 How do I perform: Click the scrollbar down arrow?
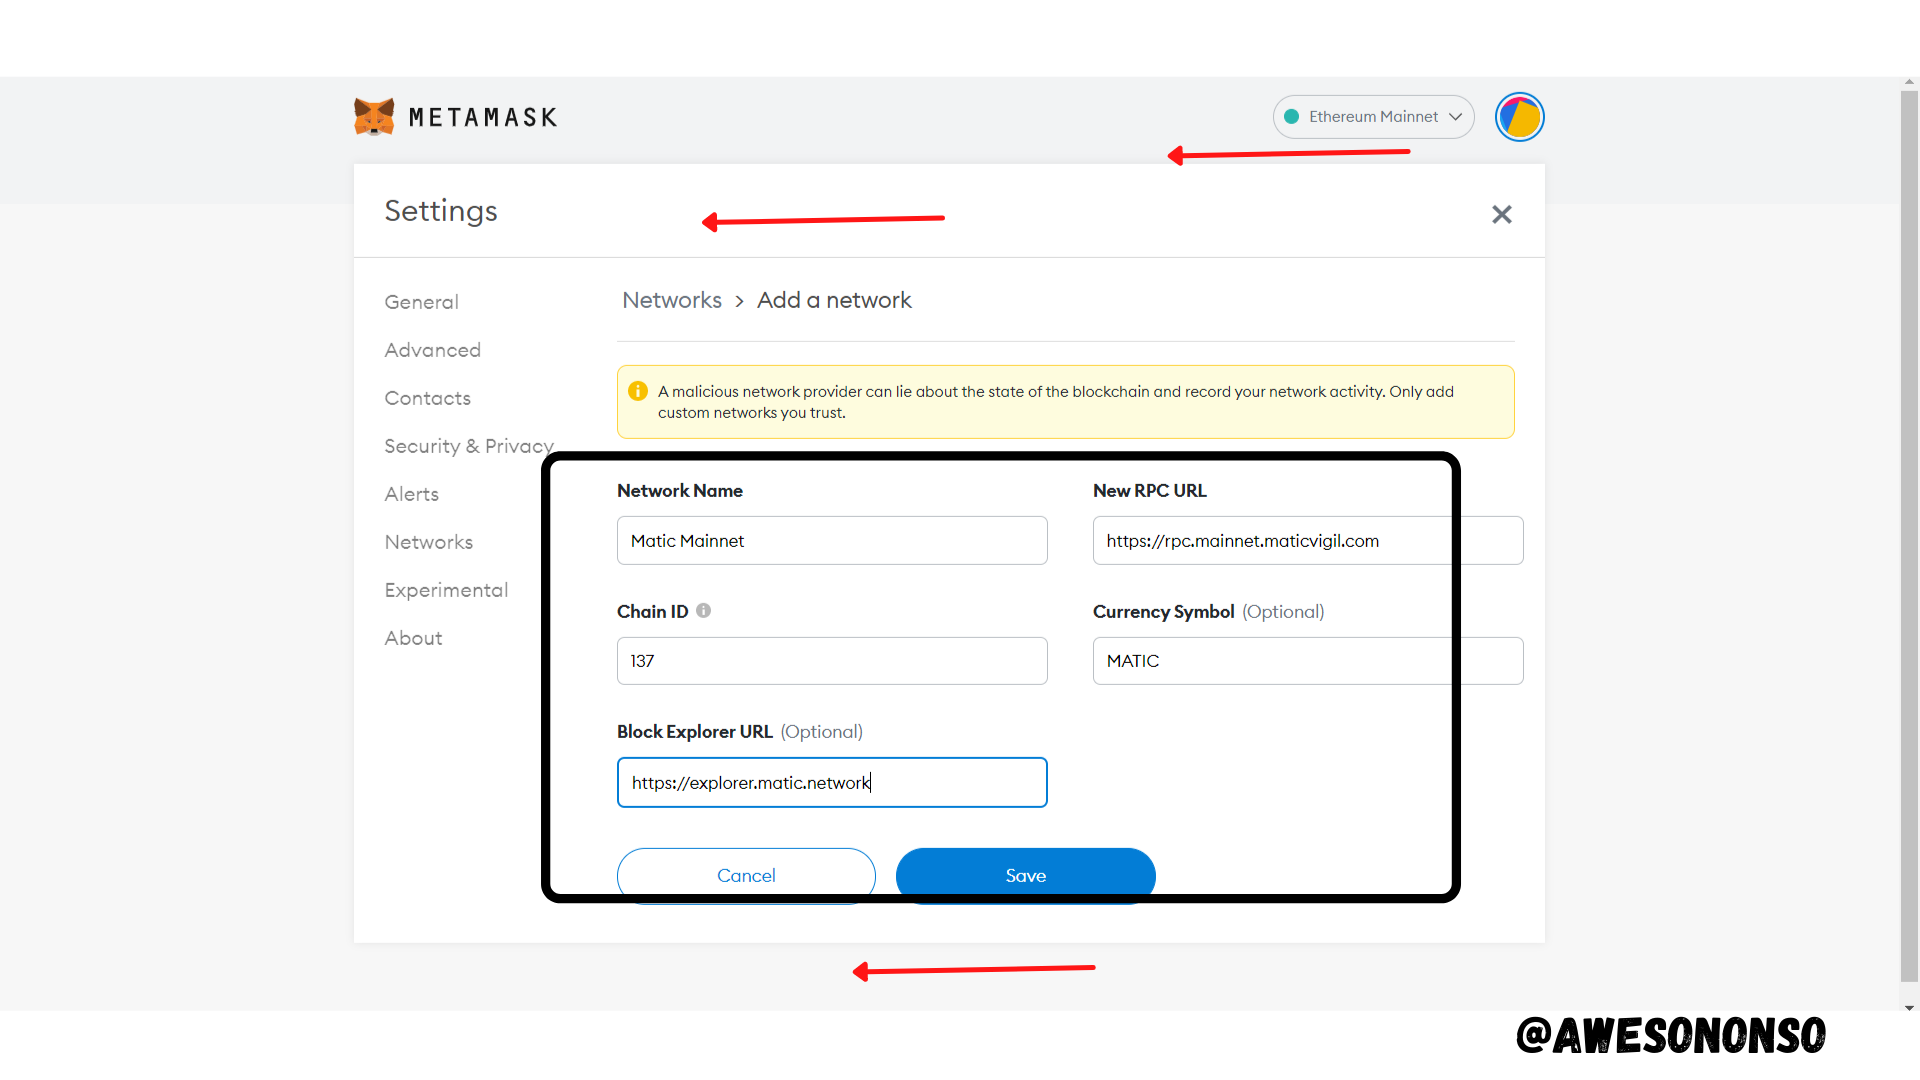pyautogui.click(x=1910, y=1008)
